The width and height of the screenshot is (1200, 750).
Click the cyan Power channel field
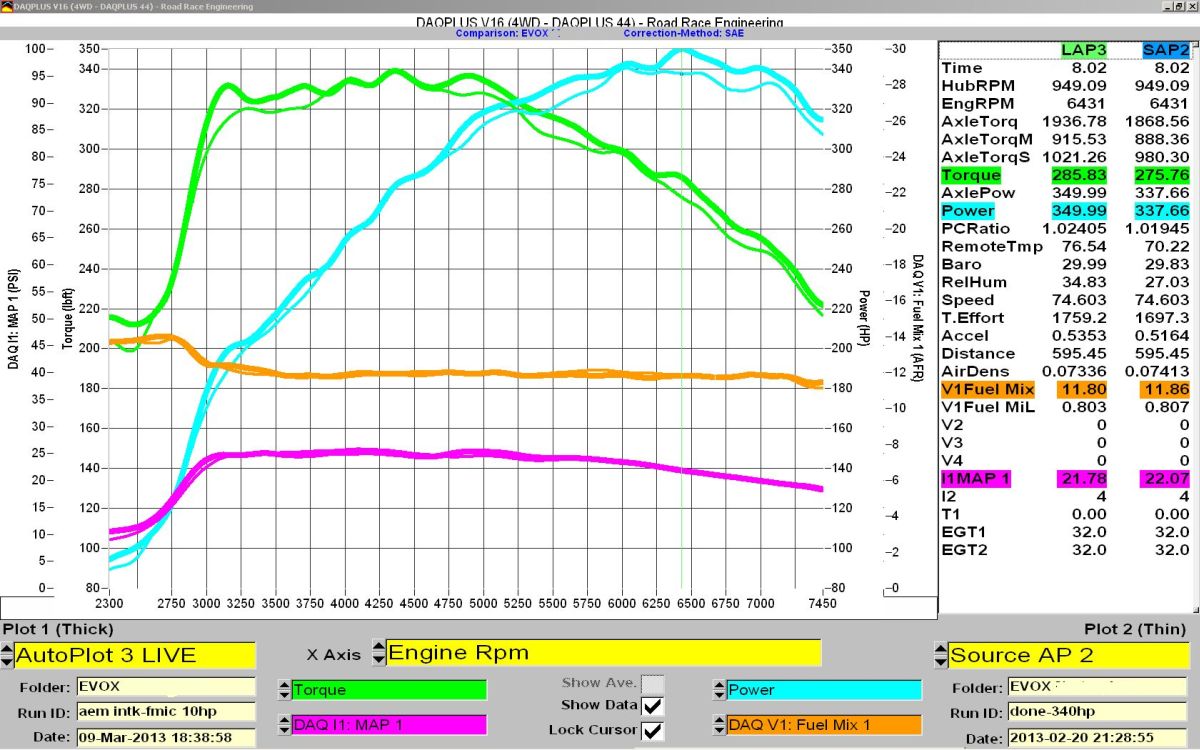pos(823,690)
